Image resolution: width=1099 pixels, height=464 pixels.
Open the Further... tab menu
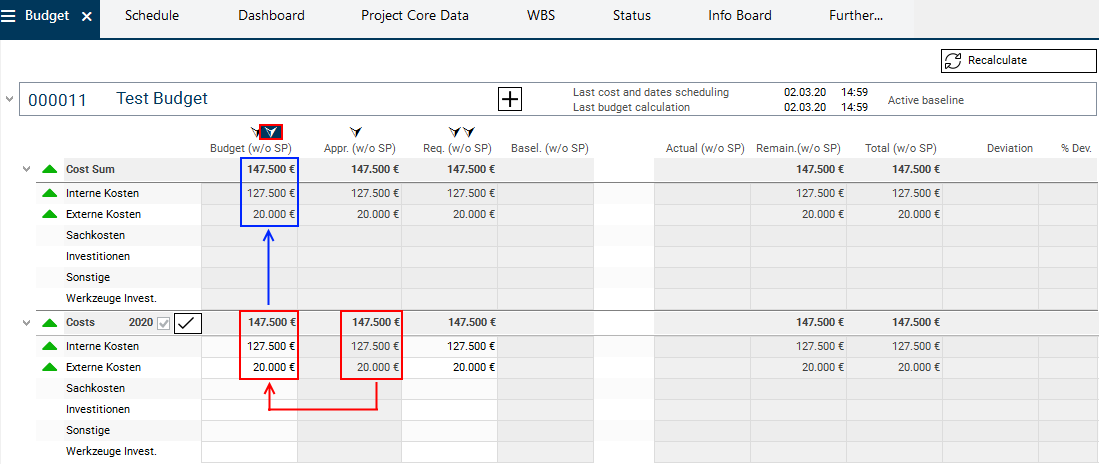856,16
